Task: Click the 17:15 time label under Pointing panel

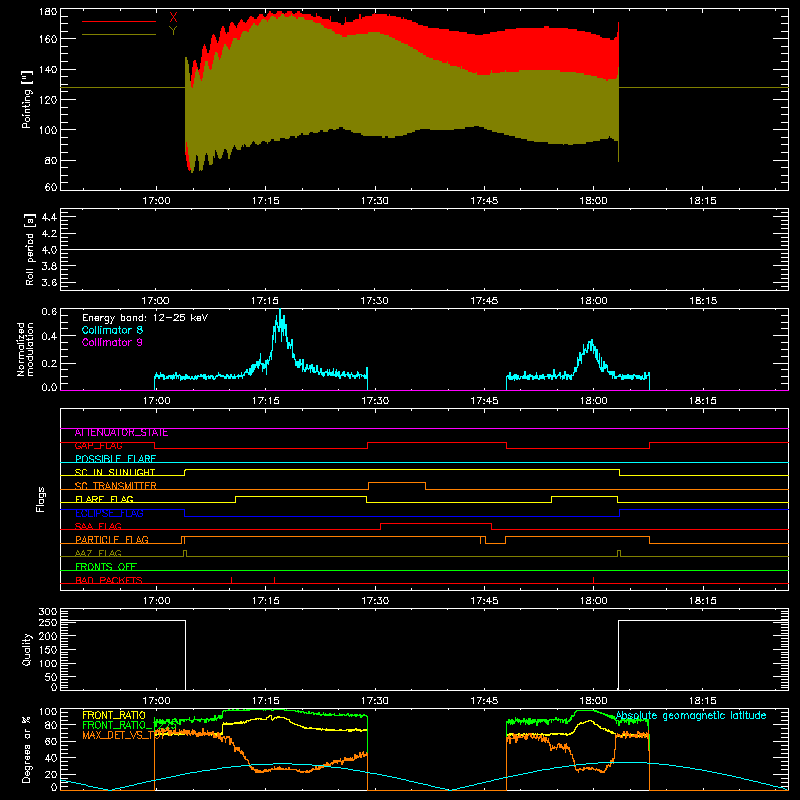Action: (x=265, y=201)
